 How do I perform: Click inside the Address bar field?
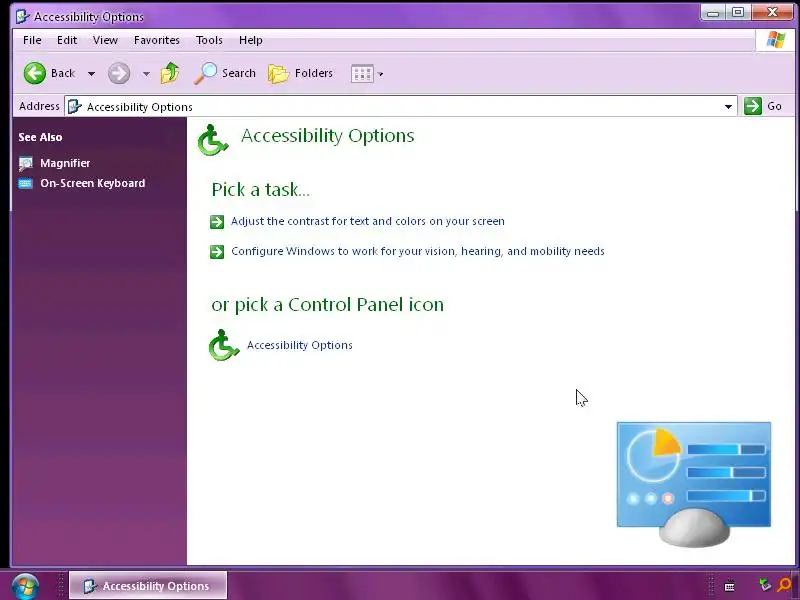(x=401, y=107)
